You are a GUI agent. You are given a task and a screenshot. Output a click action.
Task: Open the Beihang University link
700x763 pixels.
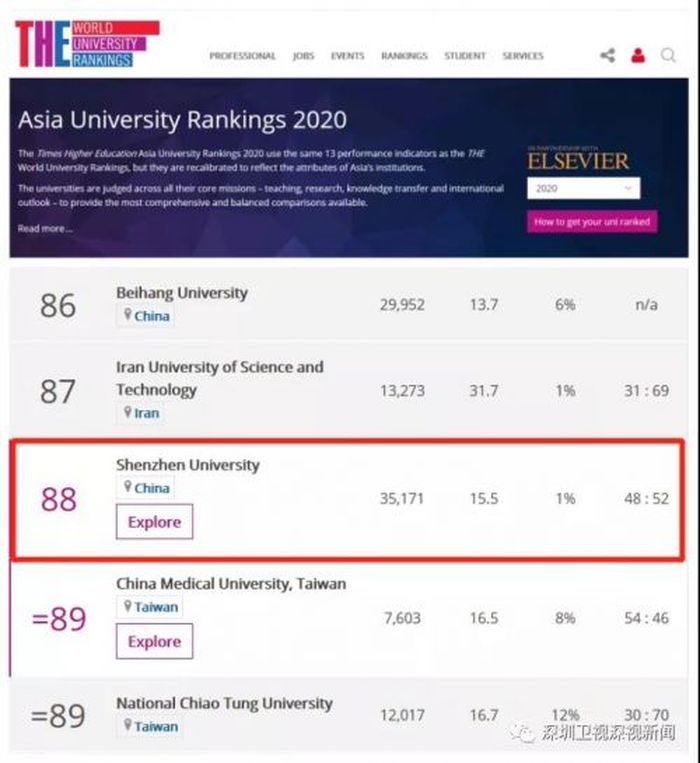pyautogui.click(x=181, y=293)
